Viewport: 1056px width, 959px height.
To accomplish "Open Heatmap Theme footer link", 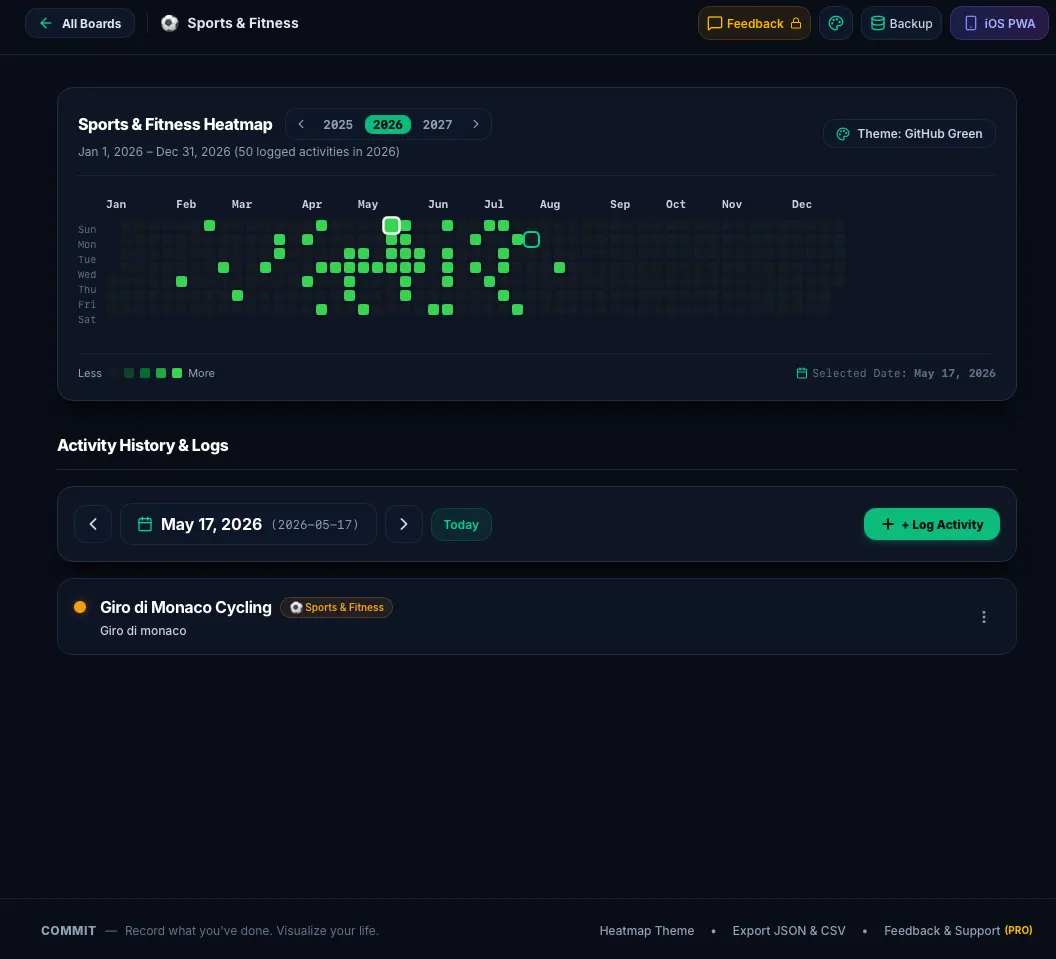I will (x=647, y=931).
